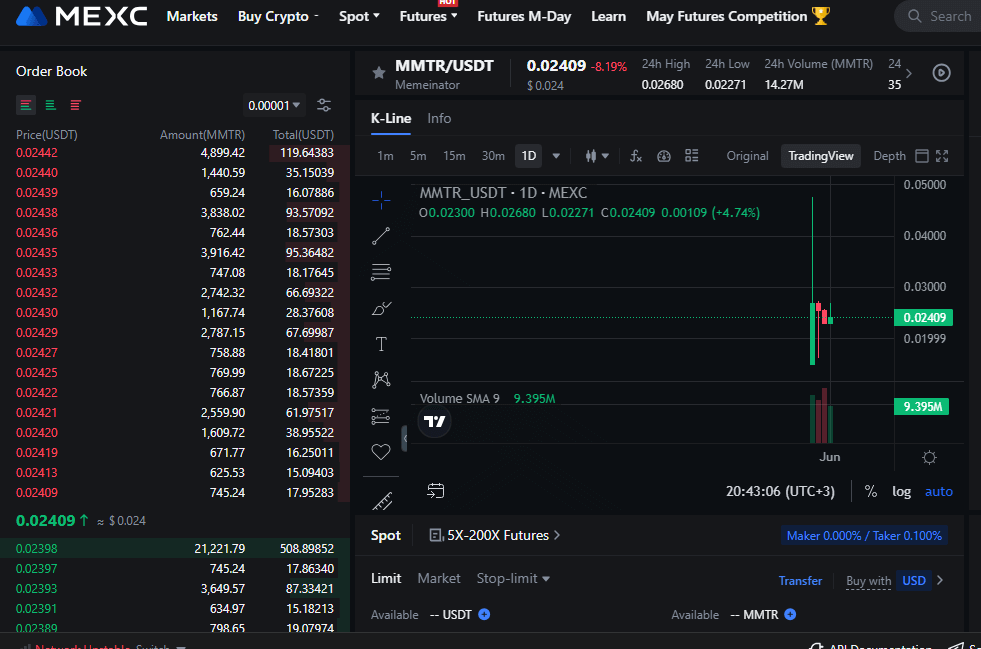
Task: Toggle percent scale on price axis
Action: pyautogui.click(x=871, y=491)
